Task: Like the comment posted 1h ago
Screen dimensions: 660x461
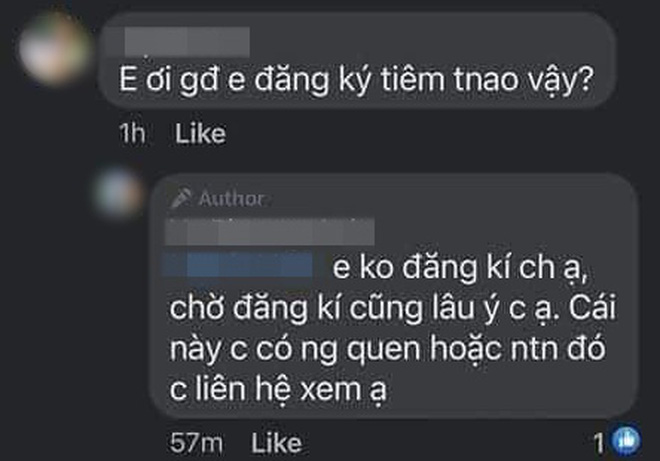Action: click(x=200, y=134)
